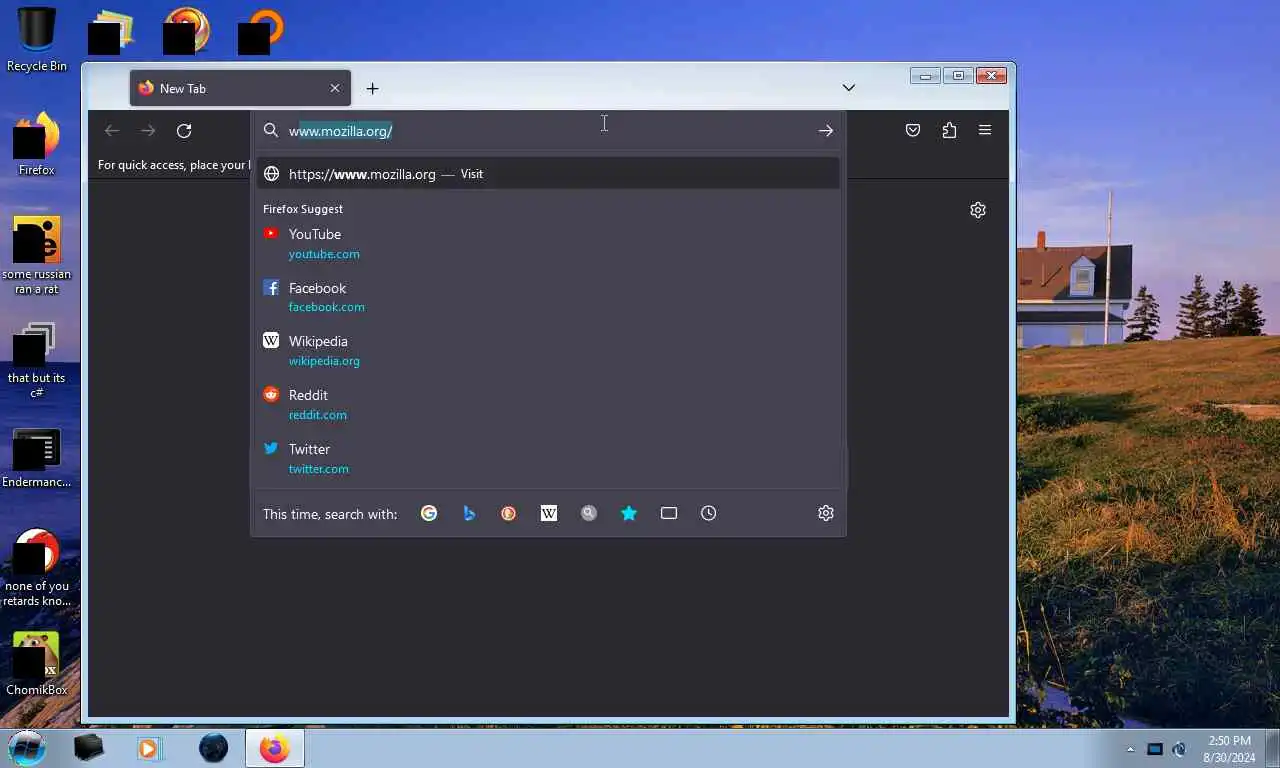Viewport: 1280px width, 768px height.
Task: Open the Recycle Bin desktop icon
Action: tap(37, 40)
